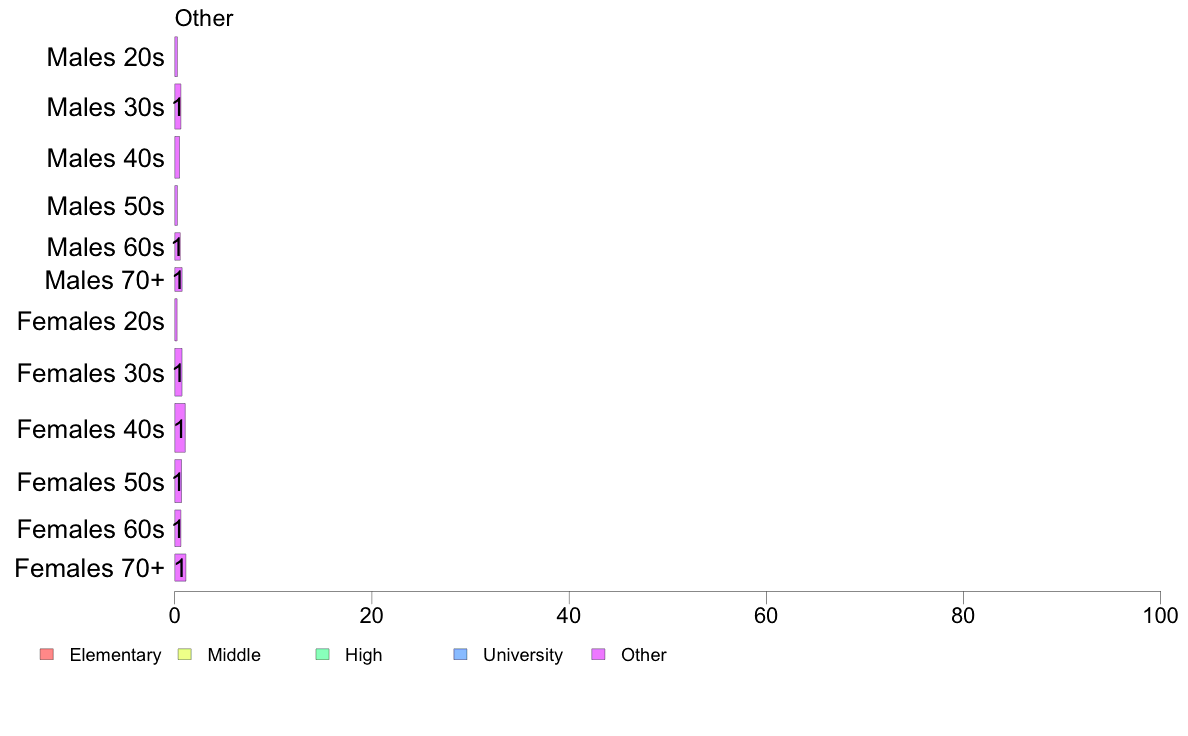Image resolution: width=1188 pixels, height=736 pixels.
Task: Click the Males 70+ bar
Action: (x=178, y=280)
